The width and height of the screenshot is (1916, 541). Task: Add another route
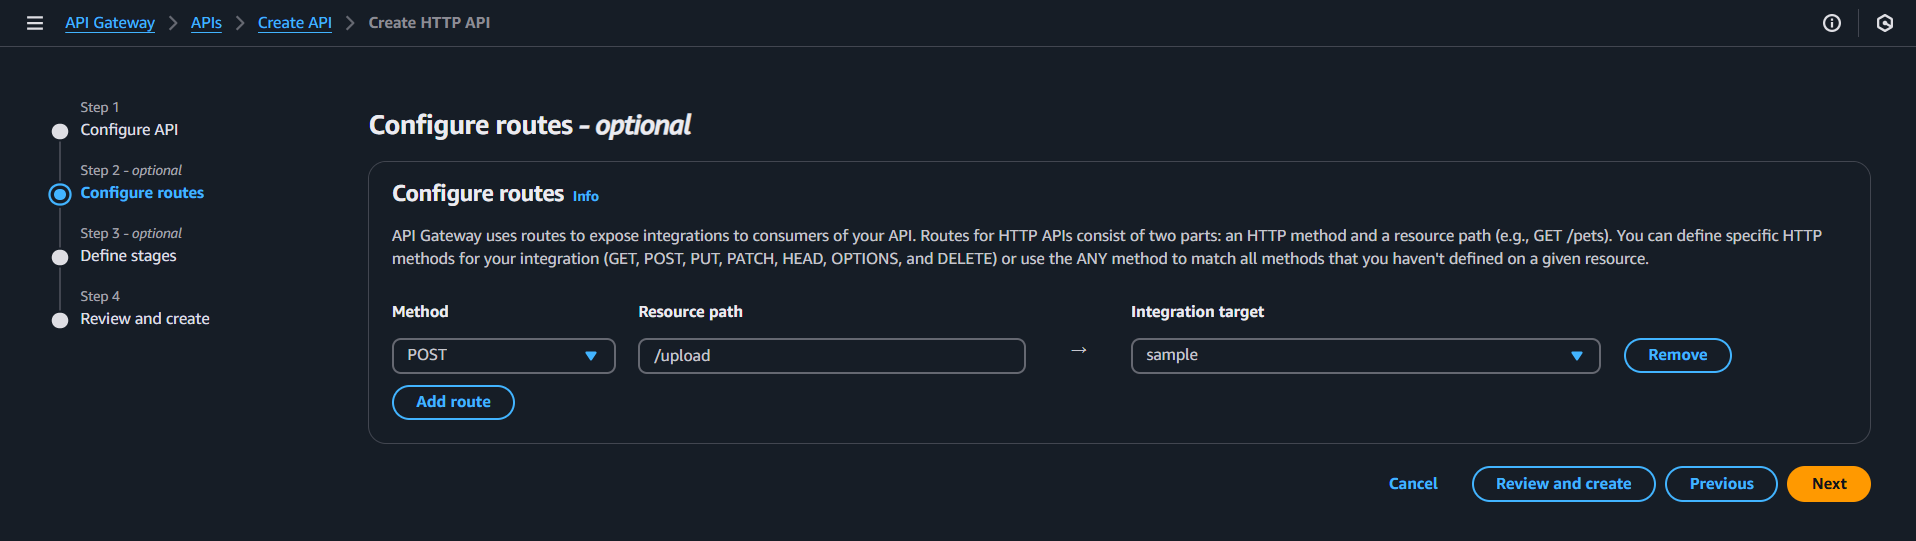pos(453,402)
